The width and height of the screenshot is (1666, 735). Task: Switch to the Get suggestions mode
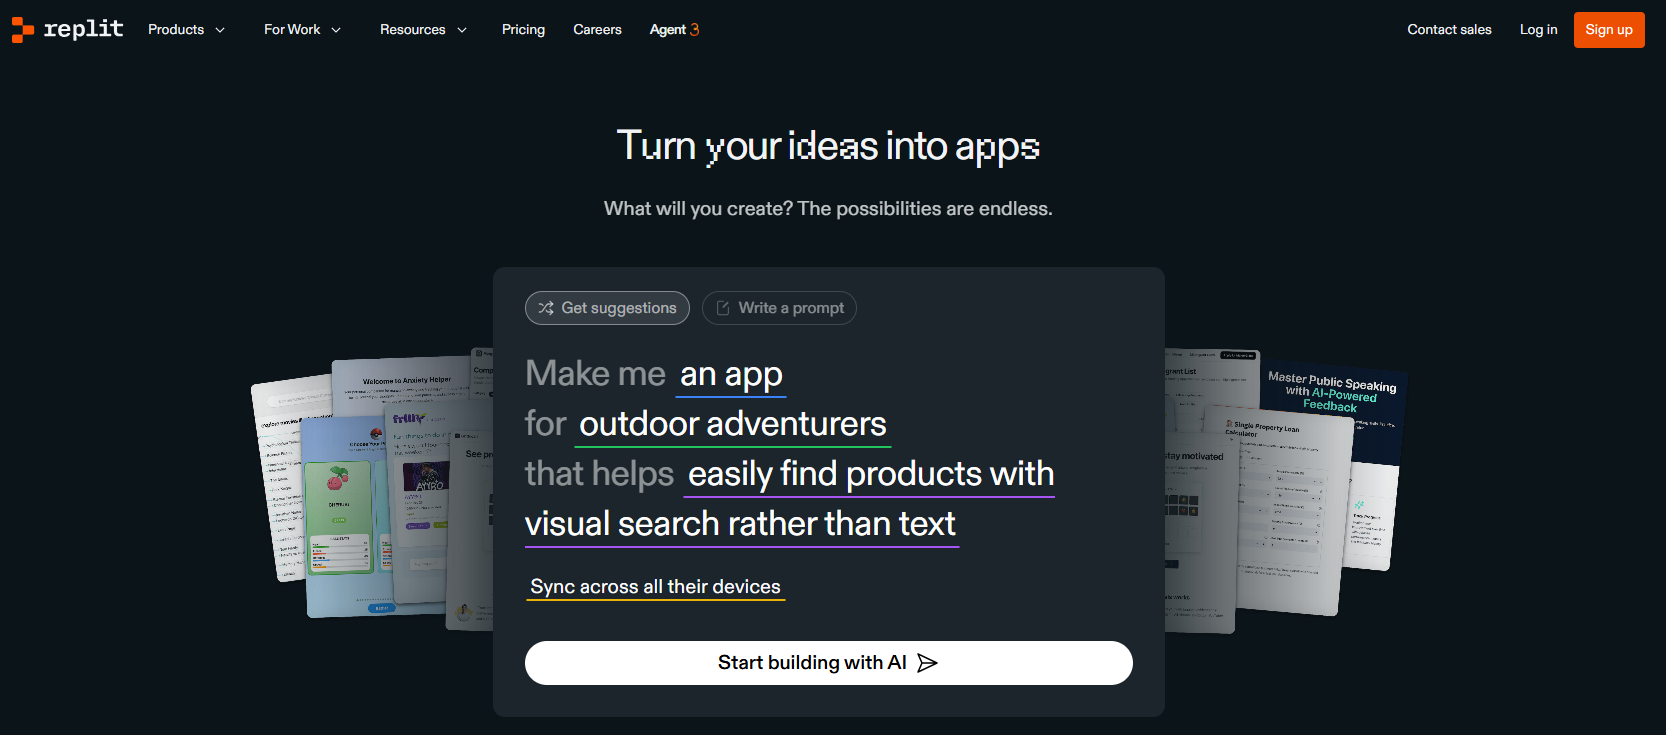(x=607, y=308)
